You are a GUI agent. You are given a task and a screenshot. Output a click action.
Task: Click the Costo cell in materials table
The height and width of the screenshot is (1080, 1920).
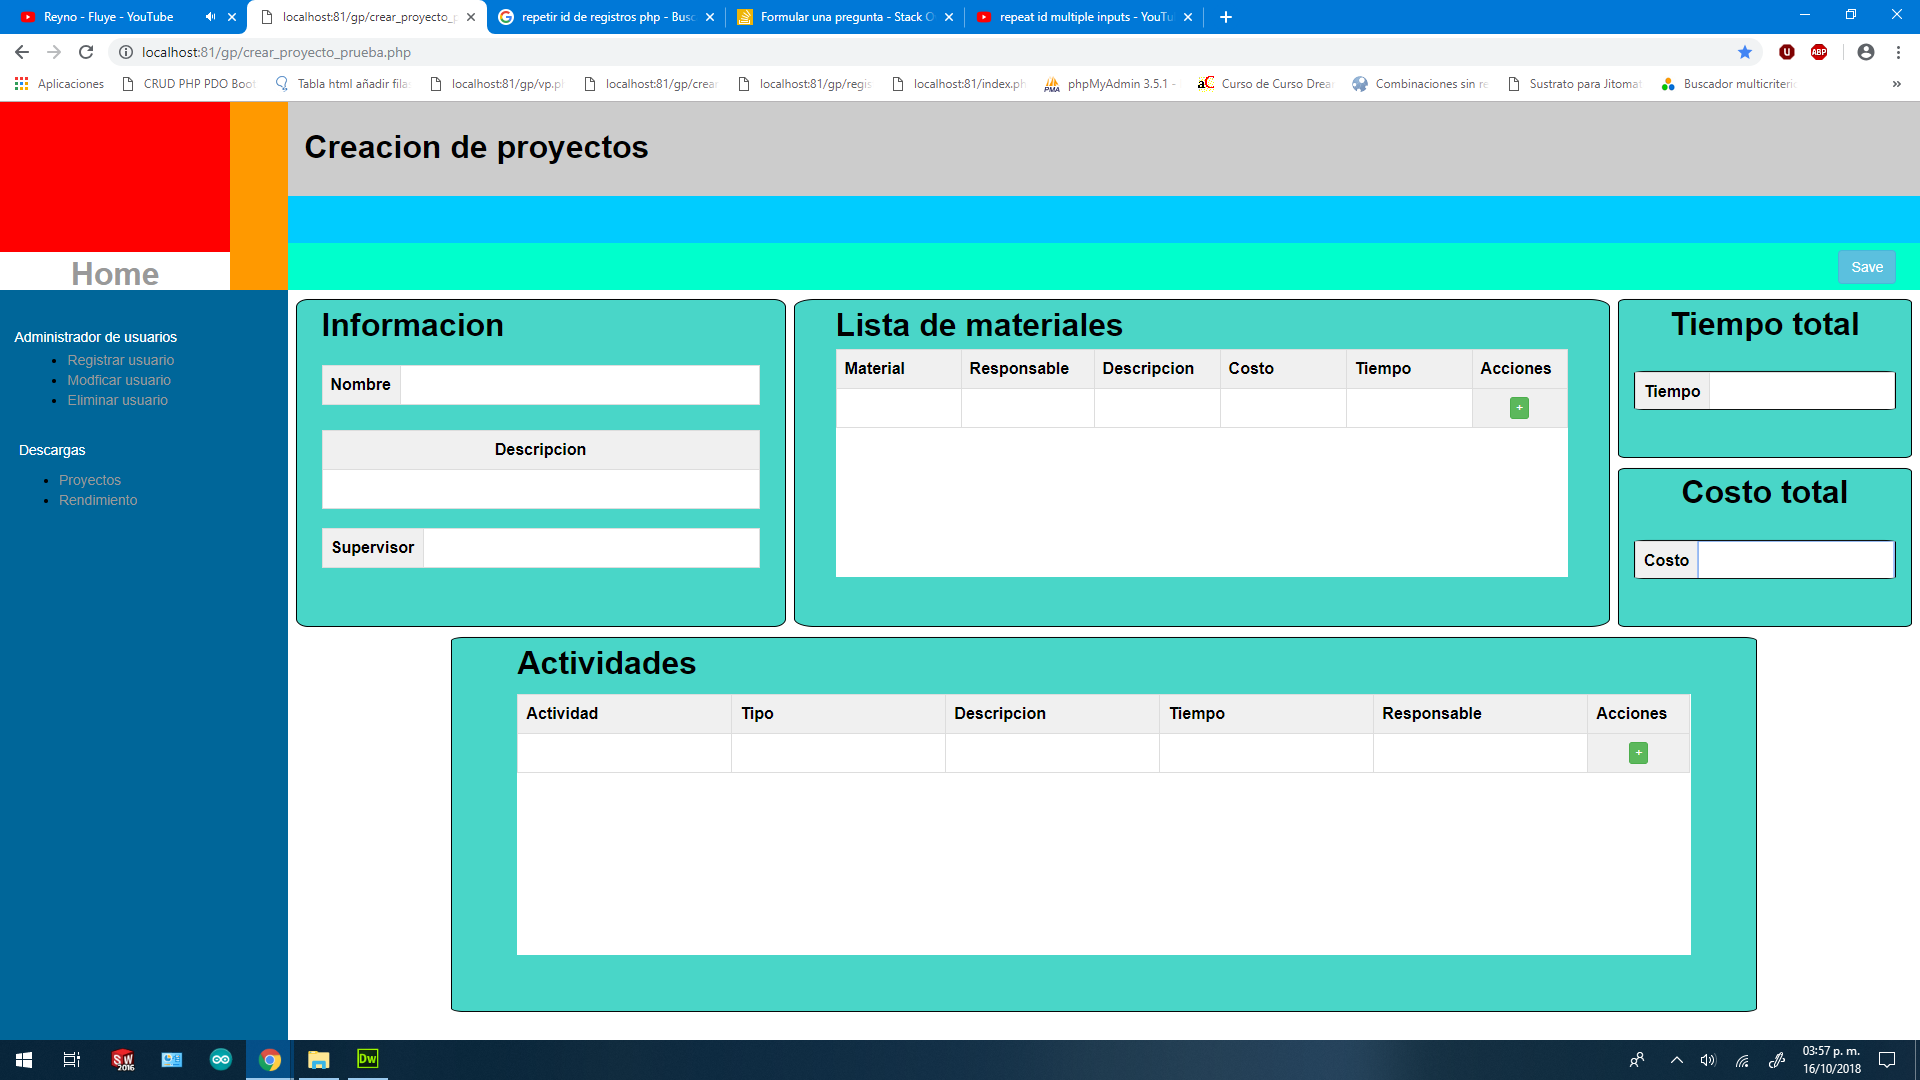(x=1283, y=408)
